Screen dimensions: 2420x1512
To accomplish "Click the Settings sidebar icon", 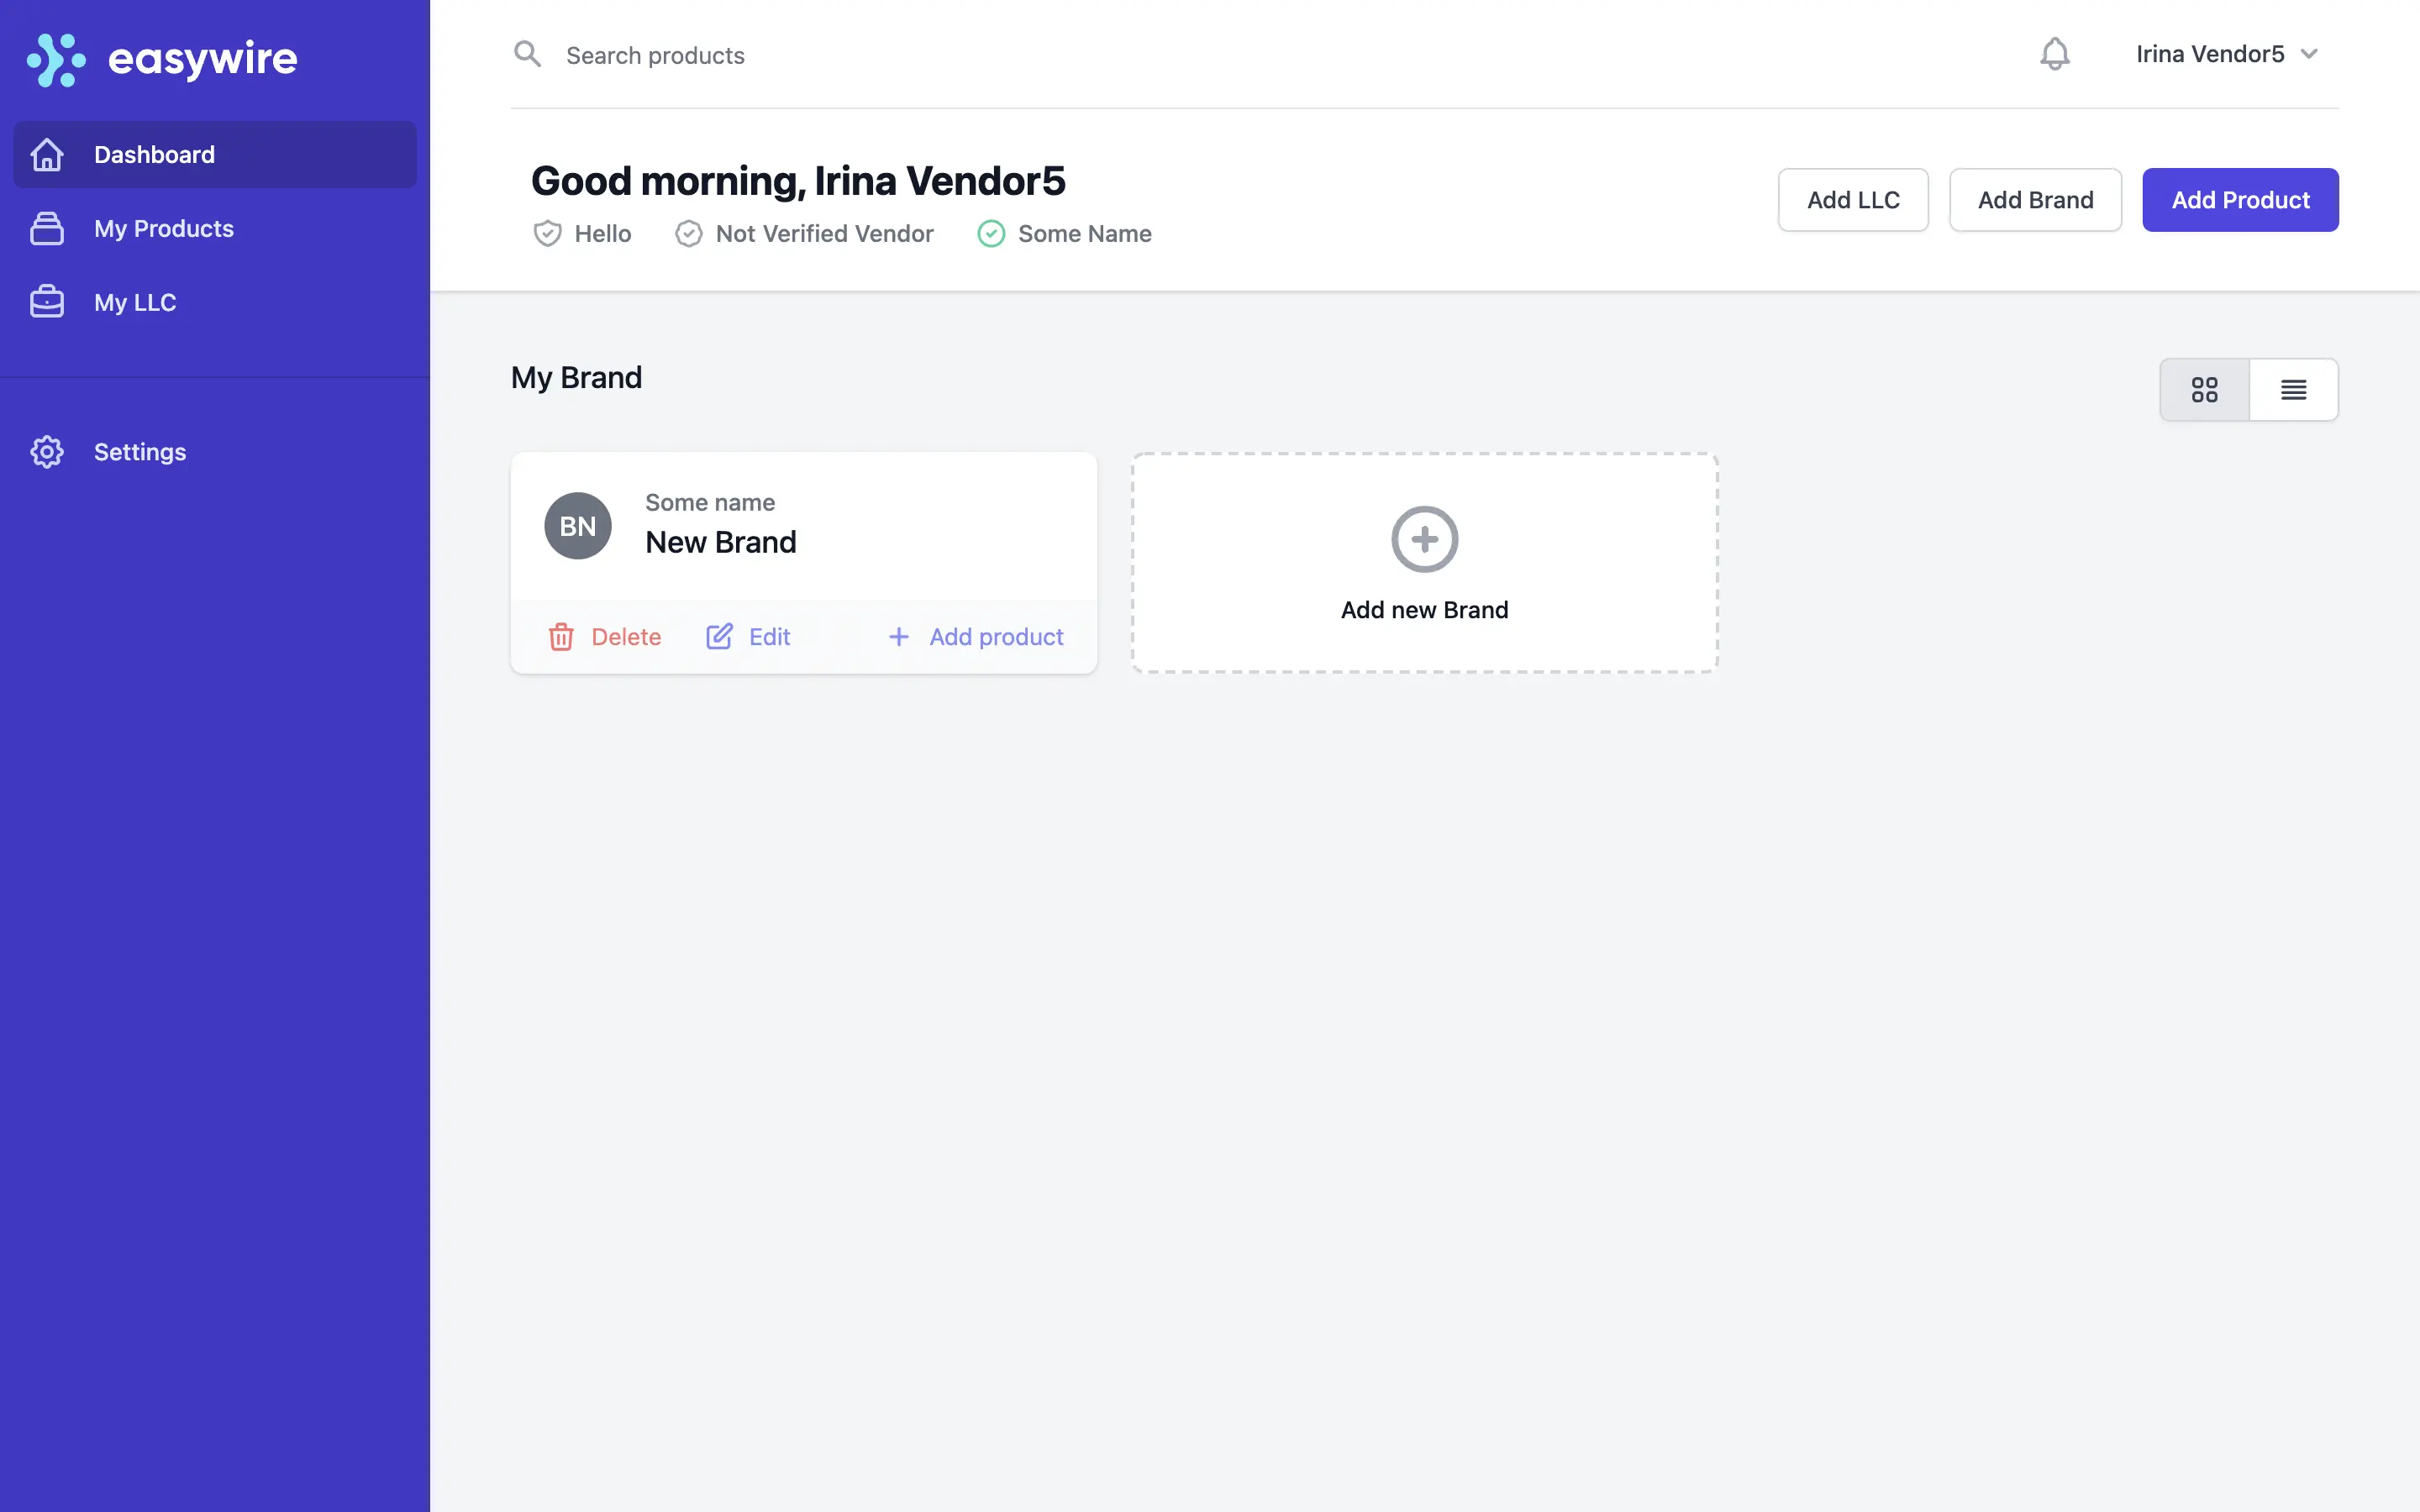I will [47, 451].
